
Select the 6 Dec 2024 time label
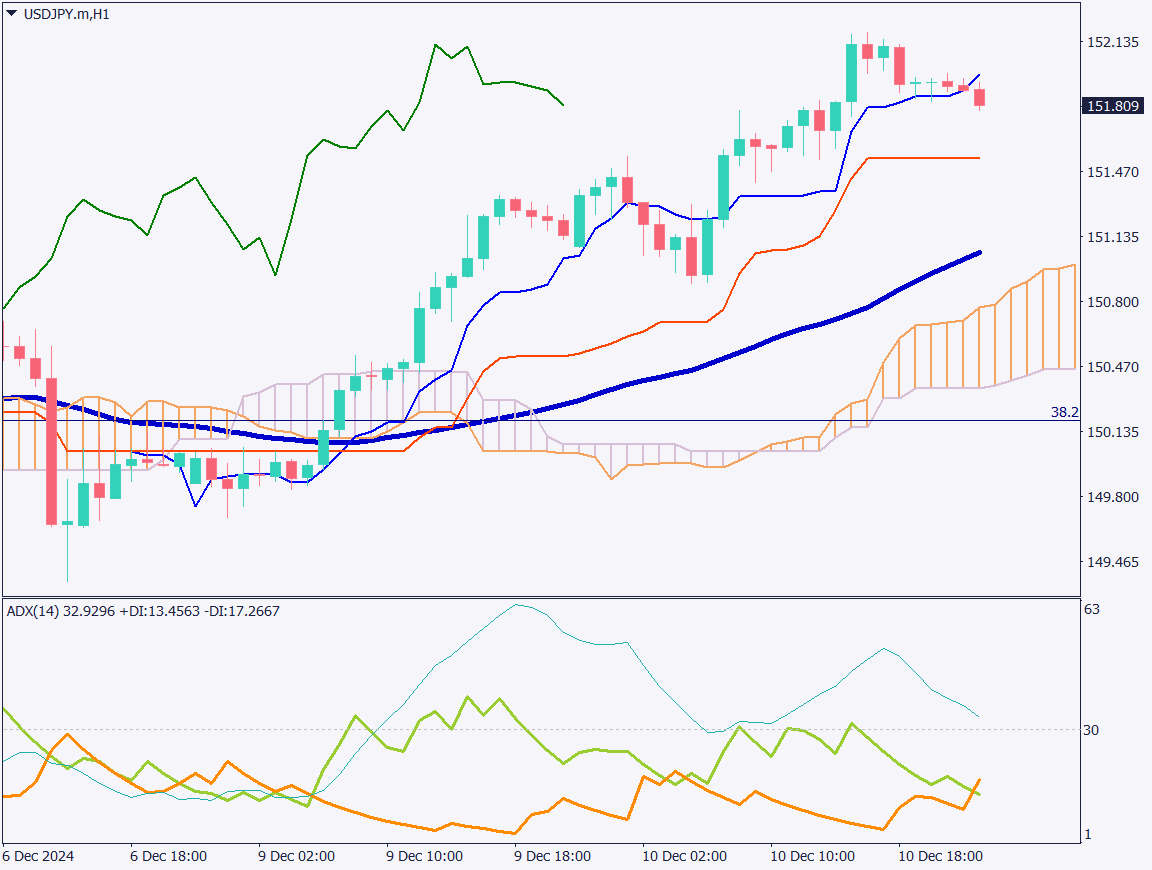point(38,857)
